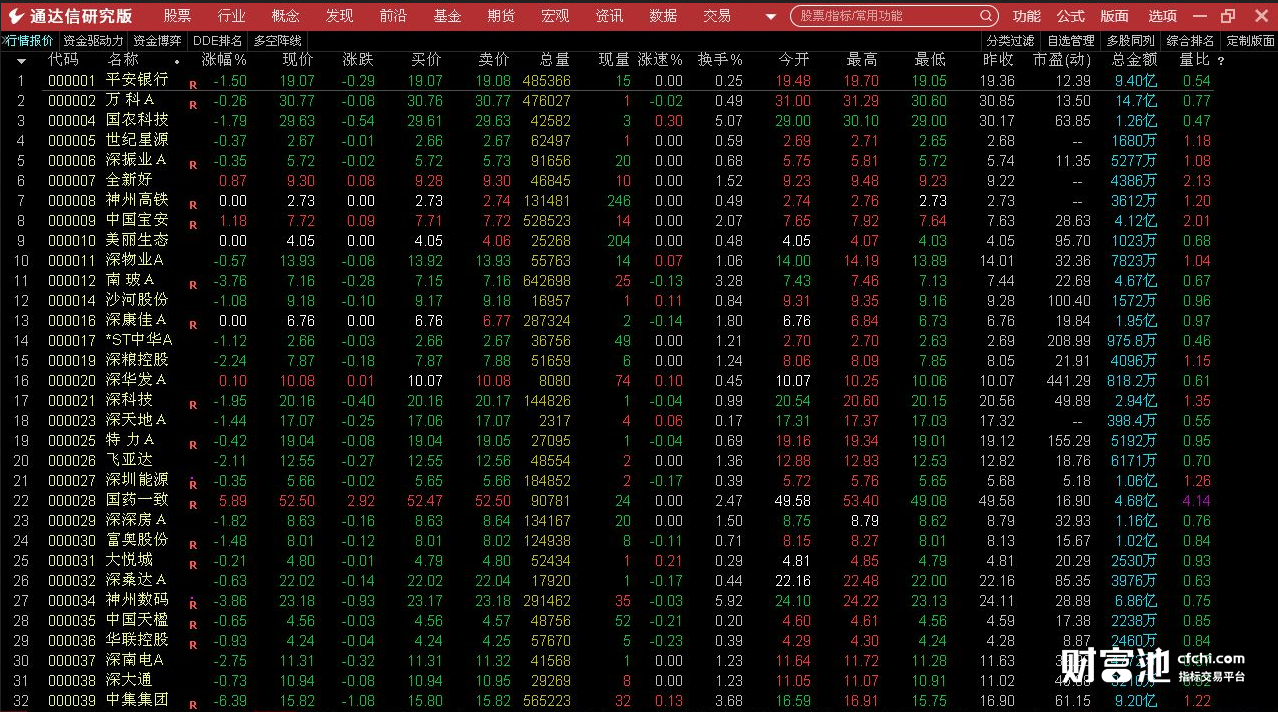Click the R marker next to 深康佳A
Screen dimensions: 1278x712
pyautogui.click(x=193, y=325)
